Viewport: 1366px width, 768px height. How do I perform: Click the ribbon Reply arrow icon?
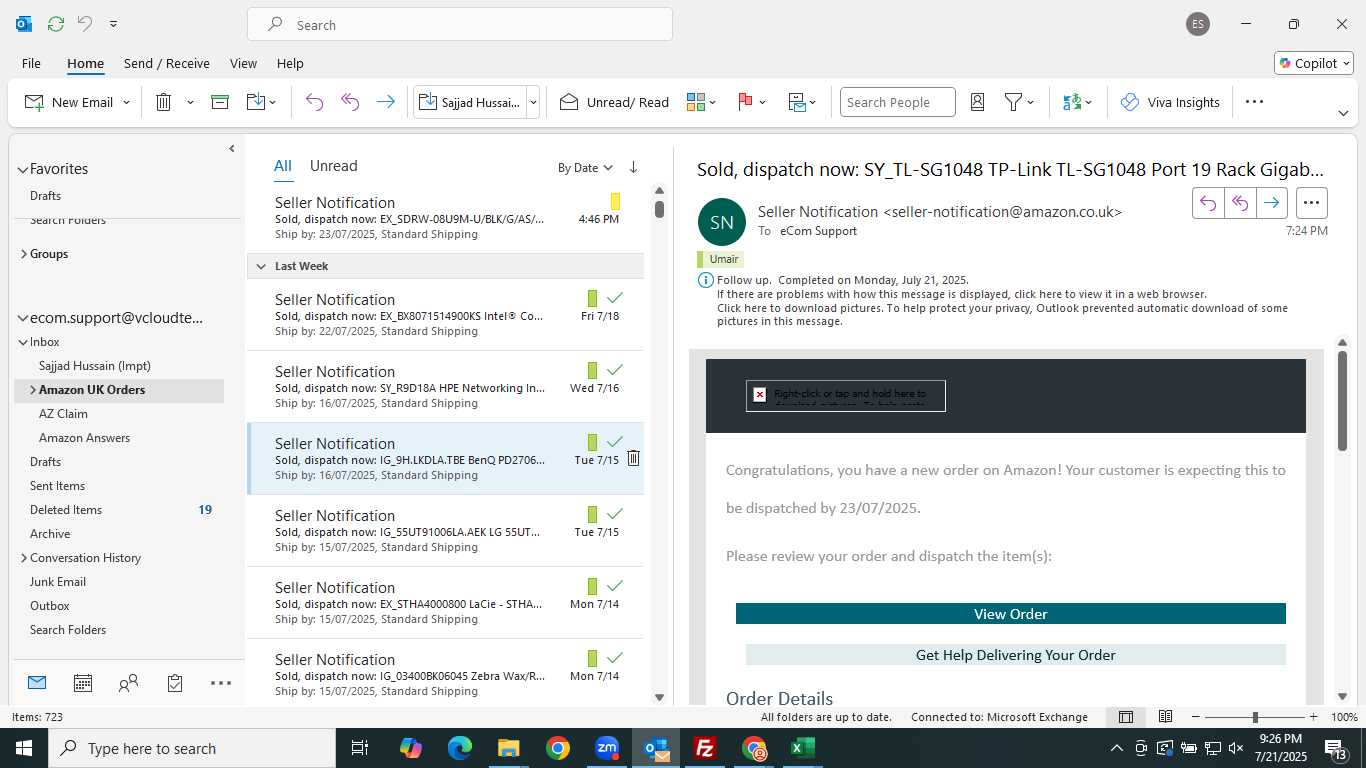point(314,102)
